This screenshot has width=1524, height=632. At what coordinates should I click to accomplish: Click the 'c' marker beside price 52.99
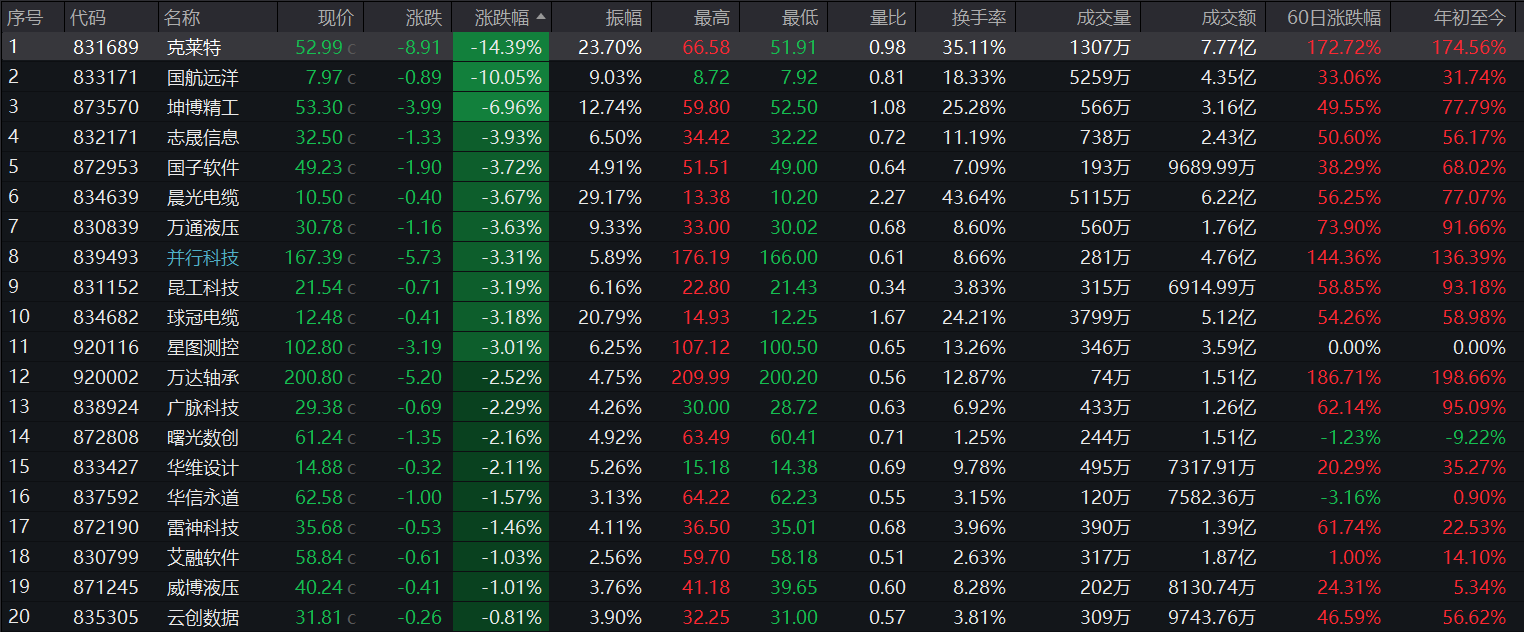[x=351, y=48]
